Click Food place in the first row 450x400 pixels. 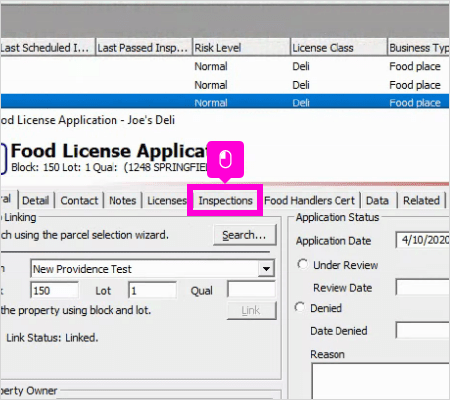coord(415,66)
